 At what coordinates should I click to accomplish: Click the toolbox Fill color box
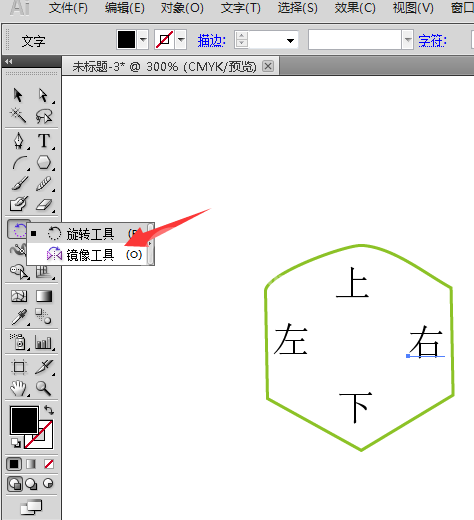tap(24, 420)
